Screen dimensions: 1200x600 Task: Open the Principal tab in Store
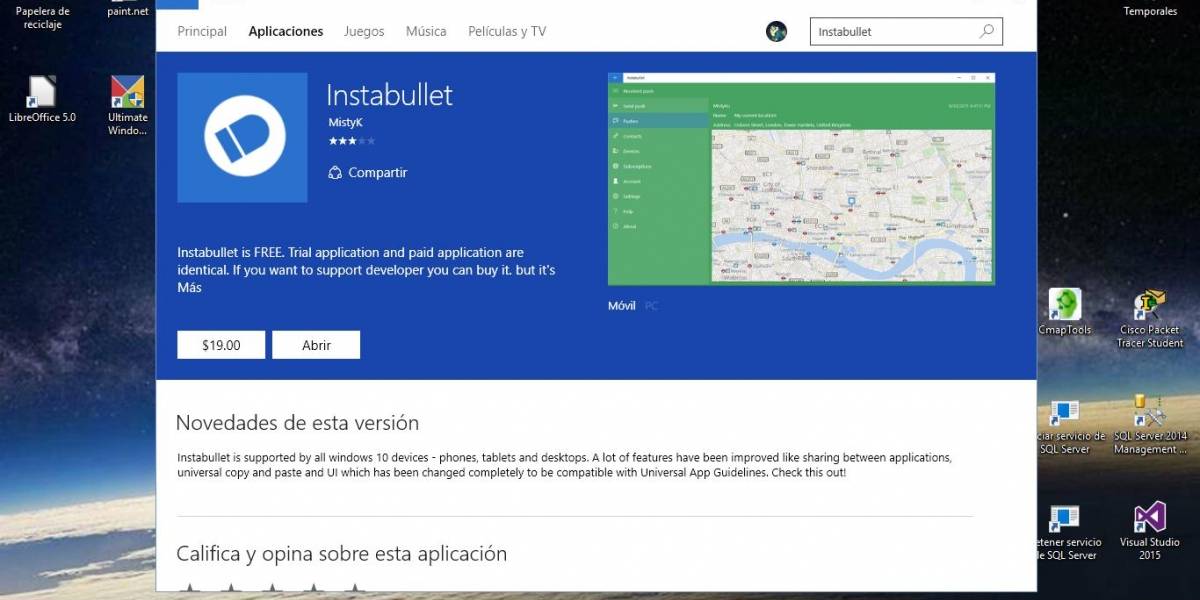(x=202, y=31)
